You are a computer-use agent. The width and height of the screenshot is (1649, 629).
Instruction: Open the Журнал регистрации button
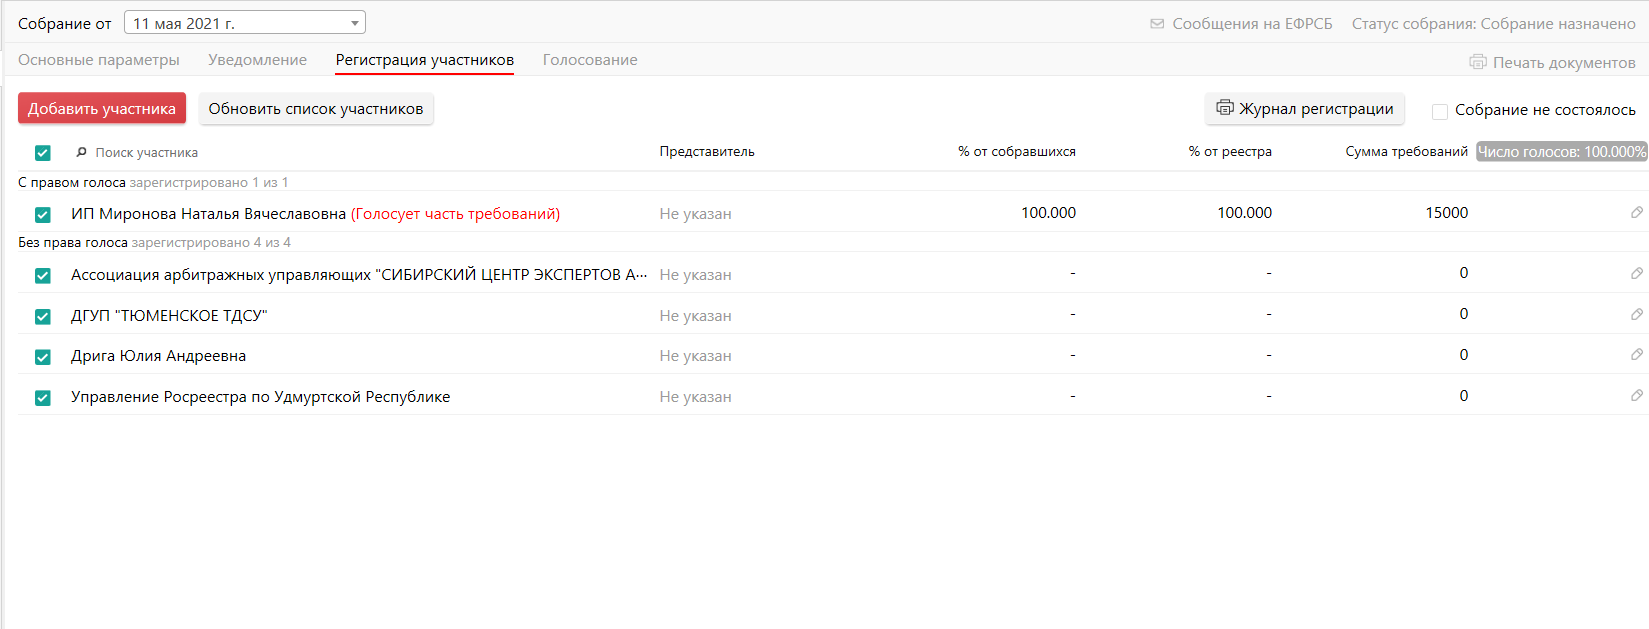click(1304, 109)
